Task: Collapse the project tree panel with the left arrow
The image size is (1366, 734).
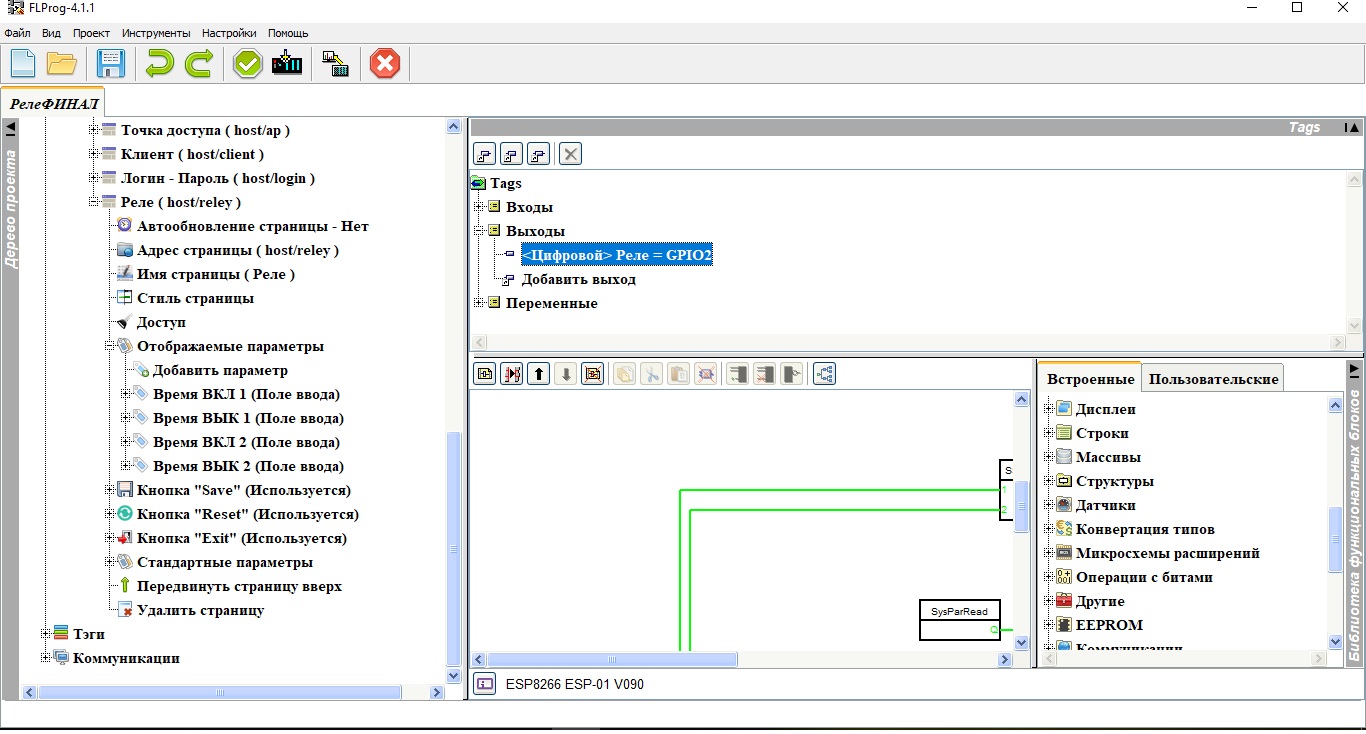Action: click(10, 128)
